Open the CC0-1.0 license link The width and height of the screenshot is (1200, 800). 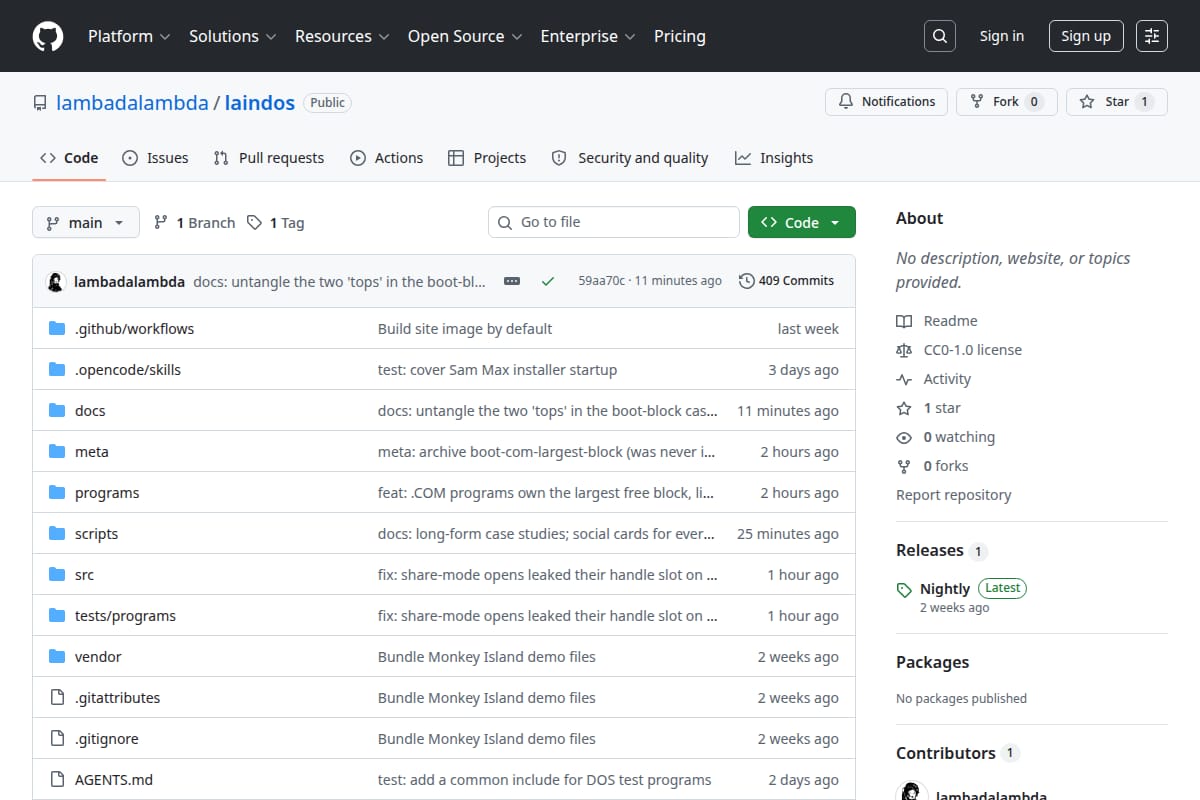972,350
